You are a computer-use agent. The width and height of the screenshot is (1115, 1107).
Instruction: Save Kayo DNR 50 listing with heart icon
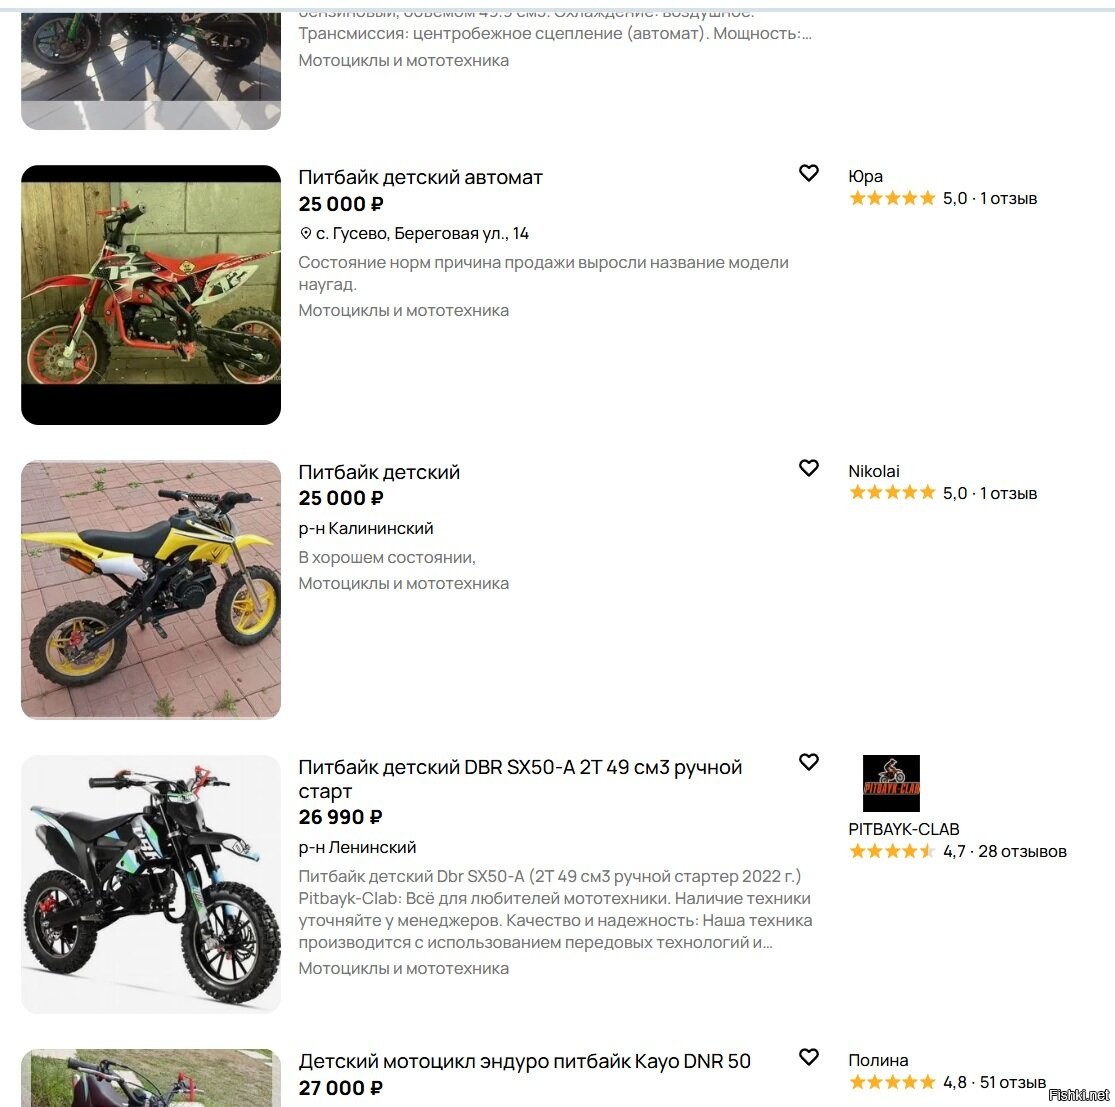[x=809, y=1057]
